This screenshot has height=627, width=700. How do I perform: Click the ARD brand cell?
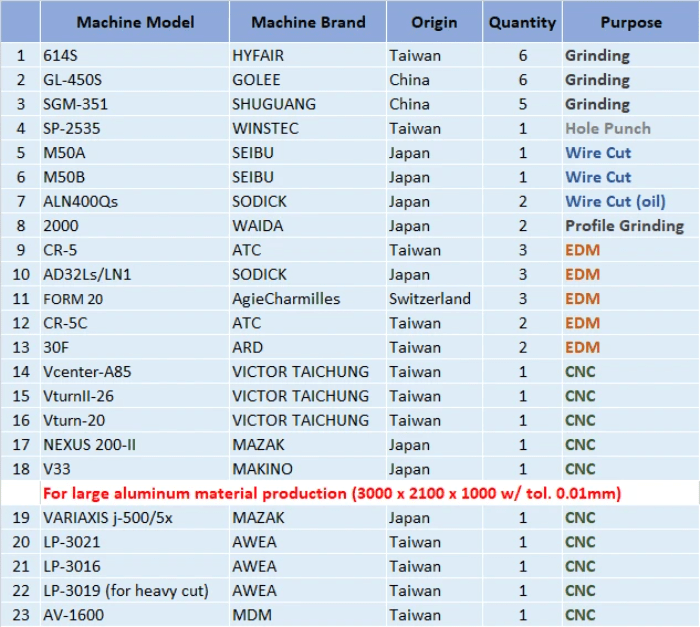click(308, 347)
